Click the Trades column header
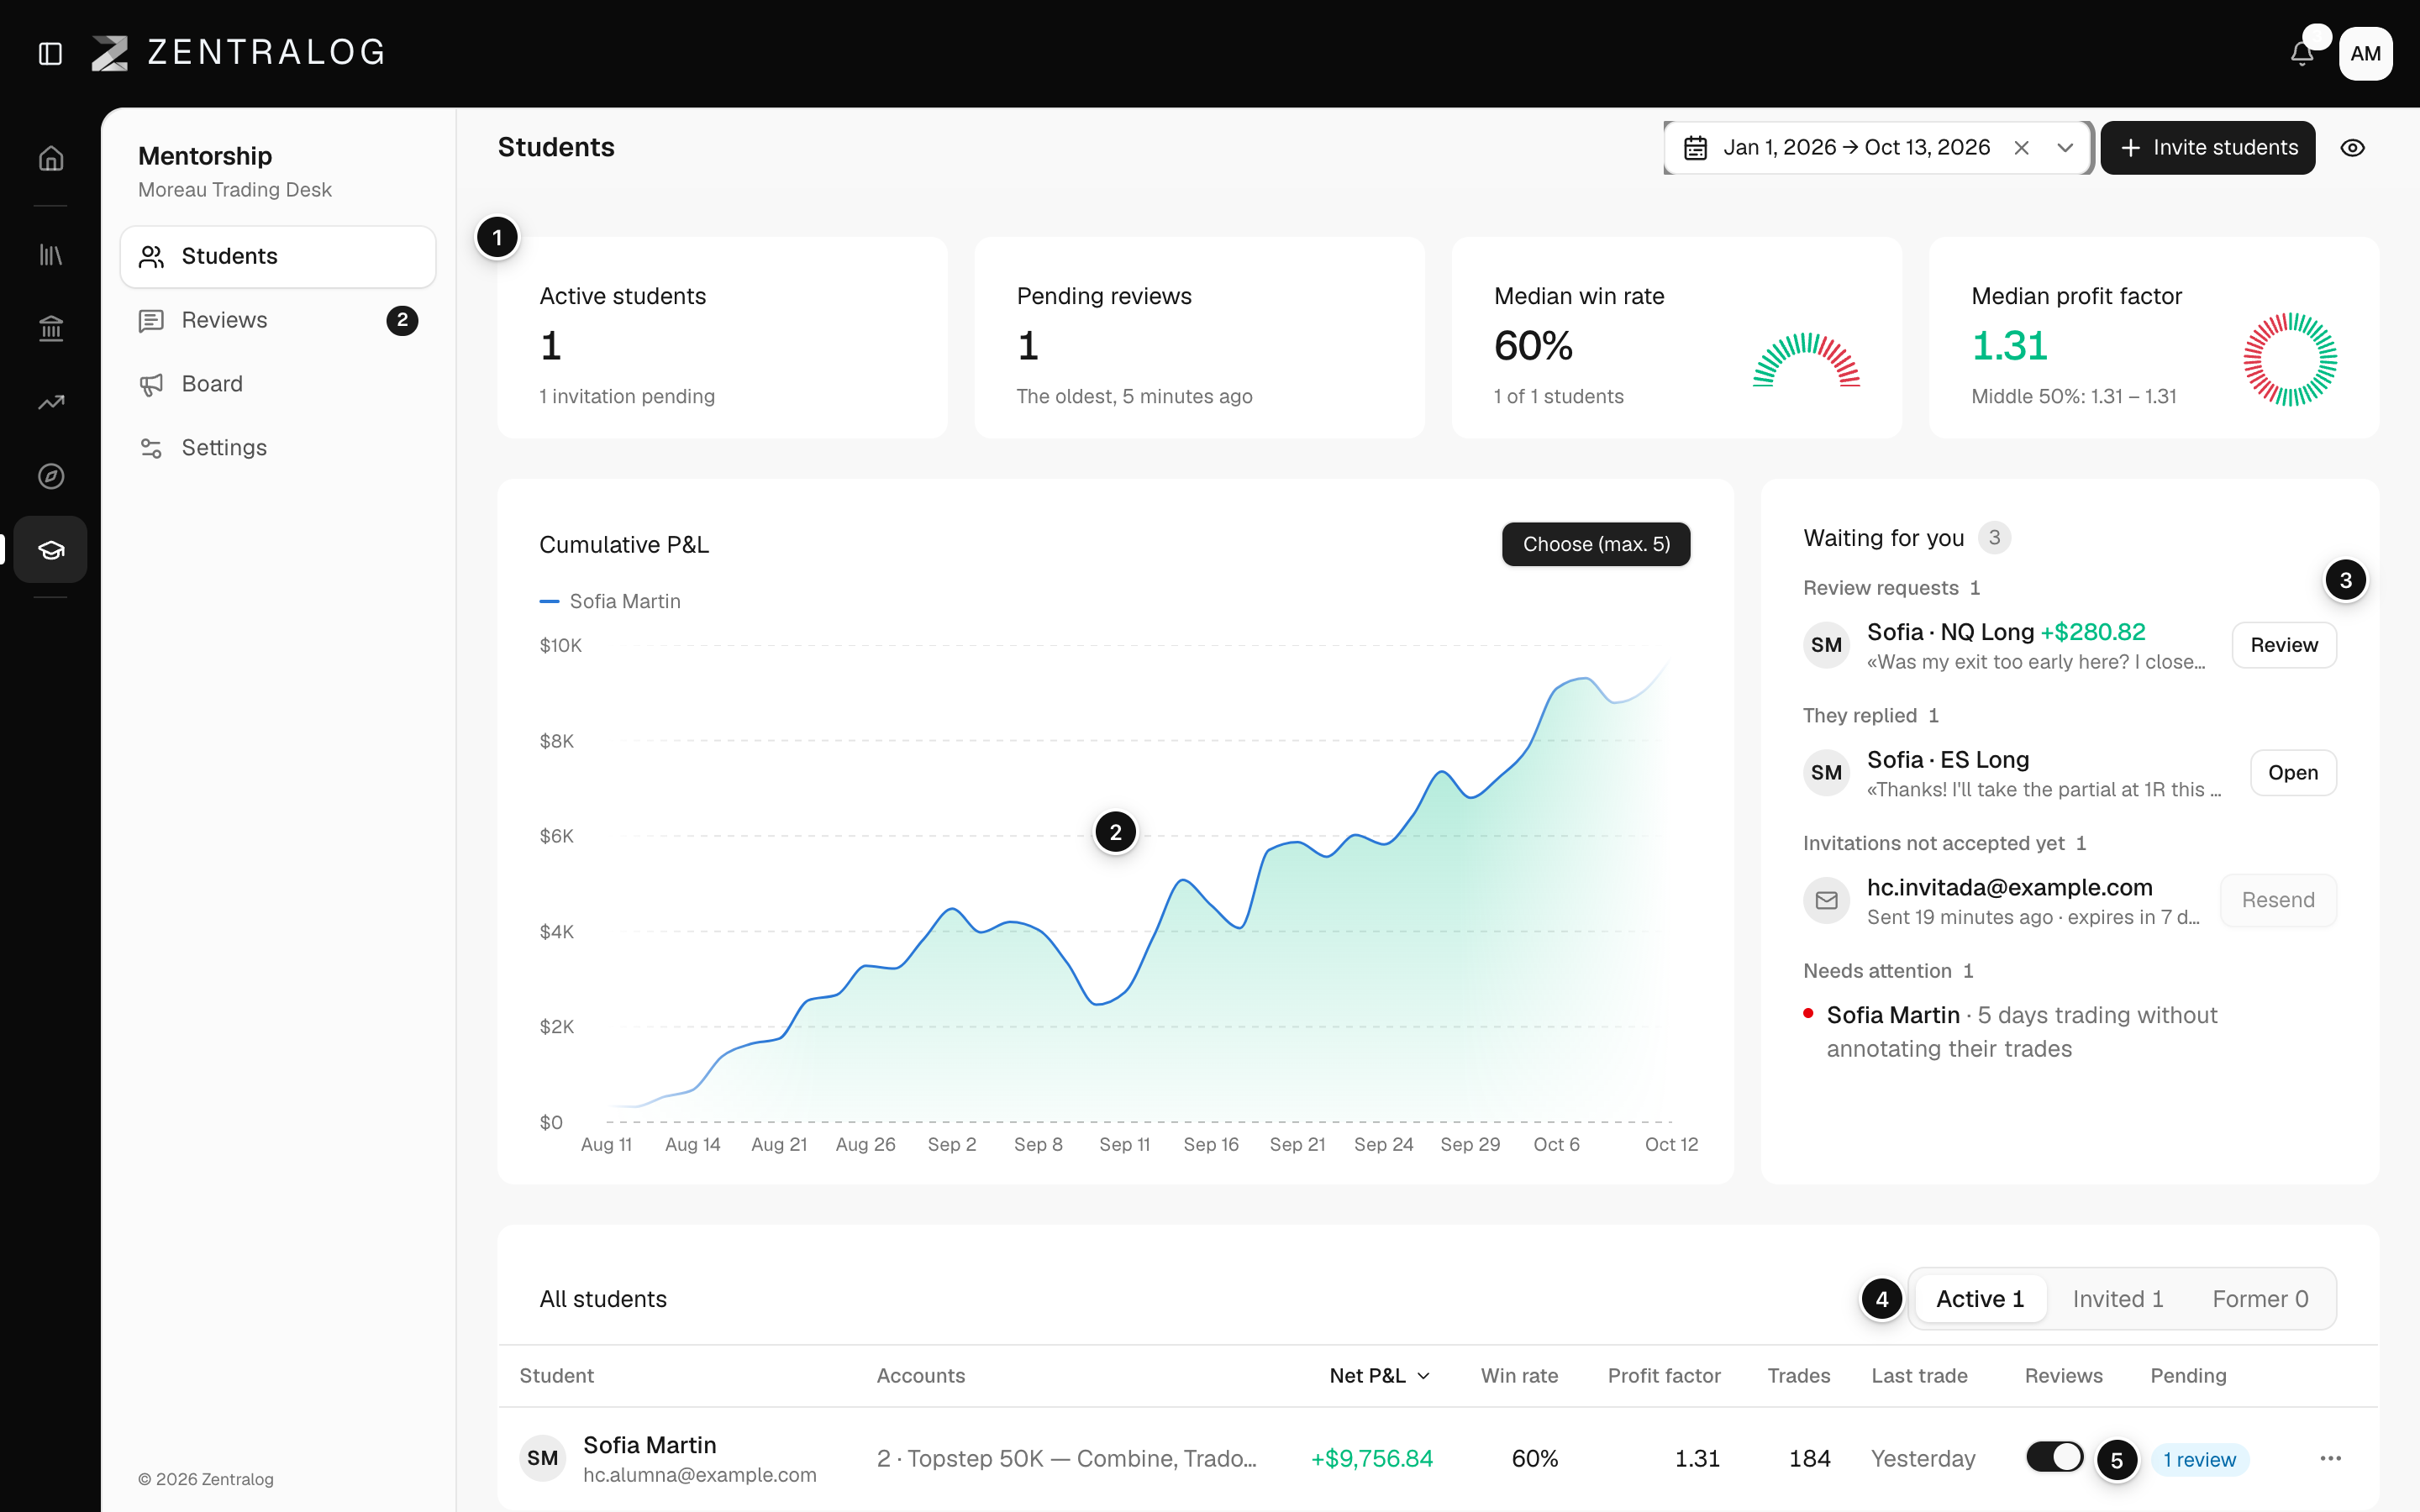The width and height of the screenshot is (2420, 1512). tap(1798, 1376)
